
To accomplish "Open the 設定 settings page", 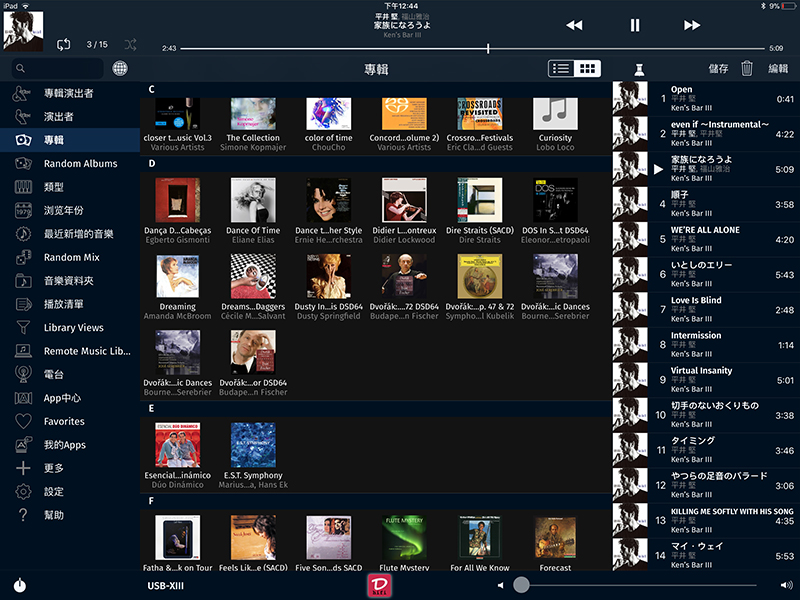I will 54,492.
